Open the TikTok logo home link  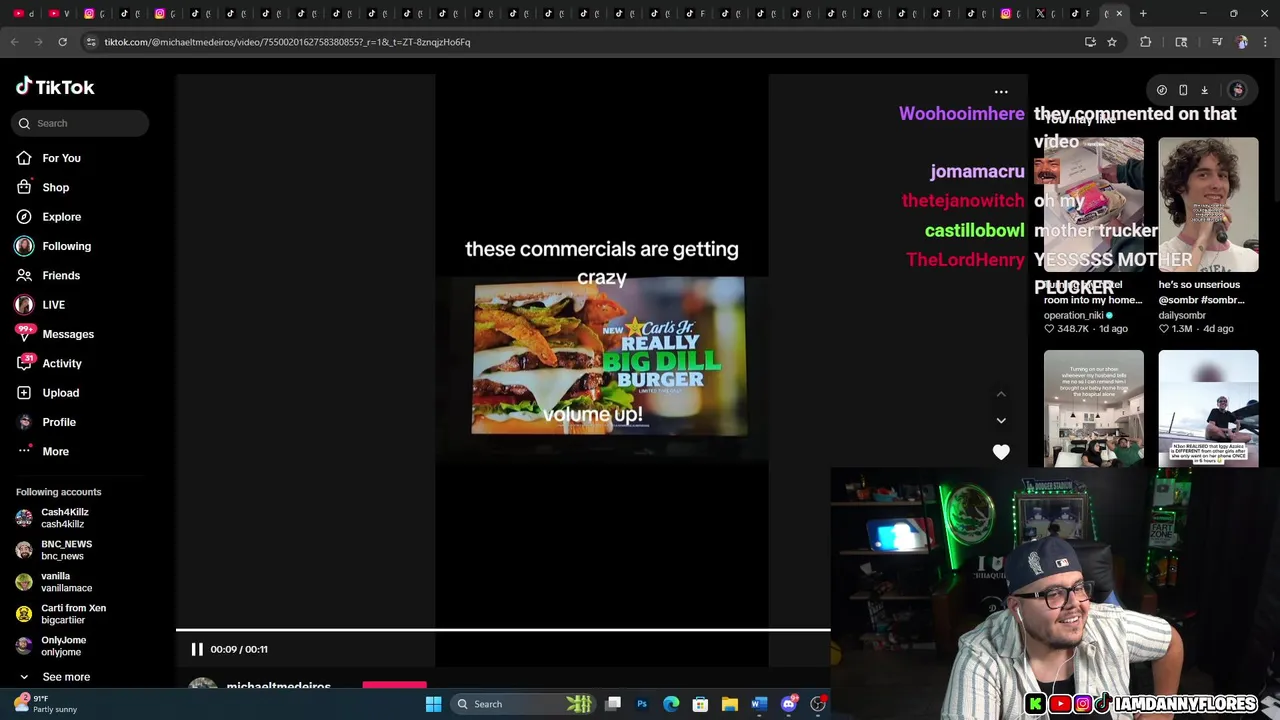click(x=55, y=87)
